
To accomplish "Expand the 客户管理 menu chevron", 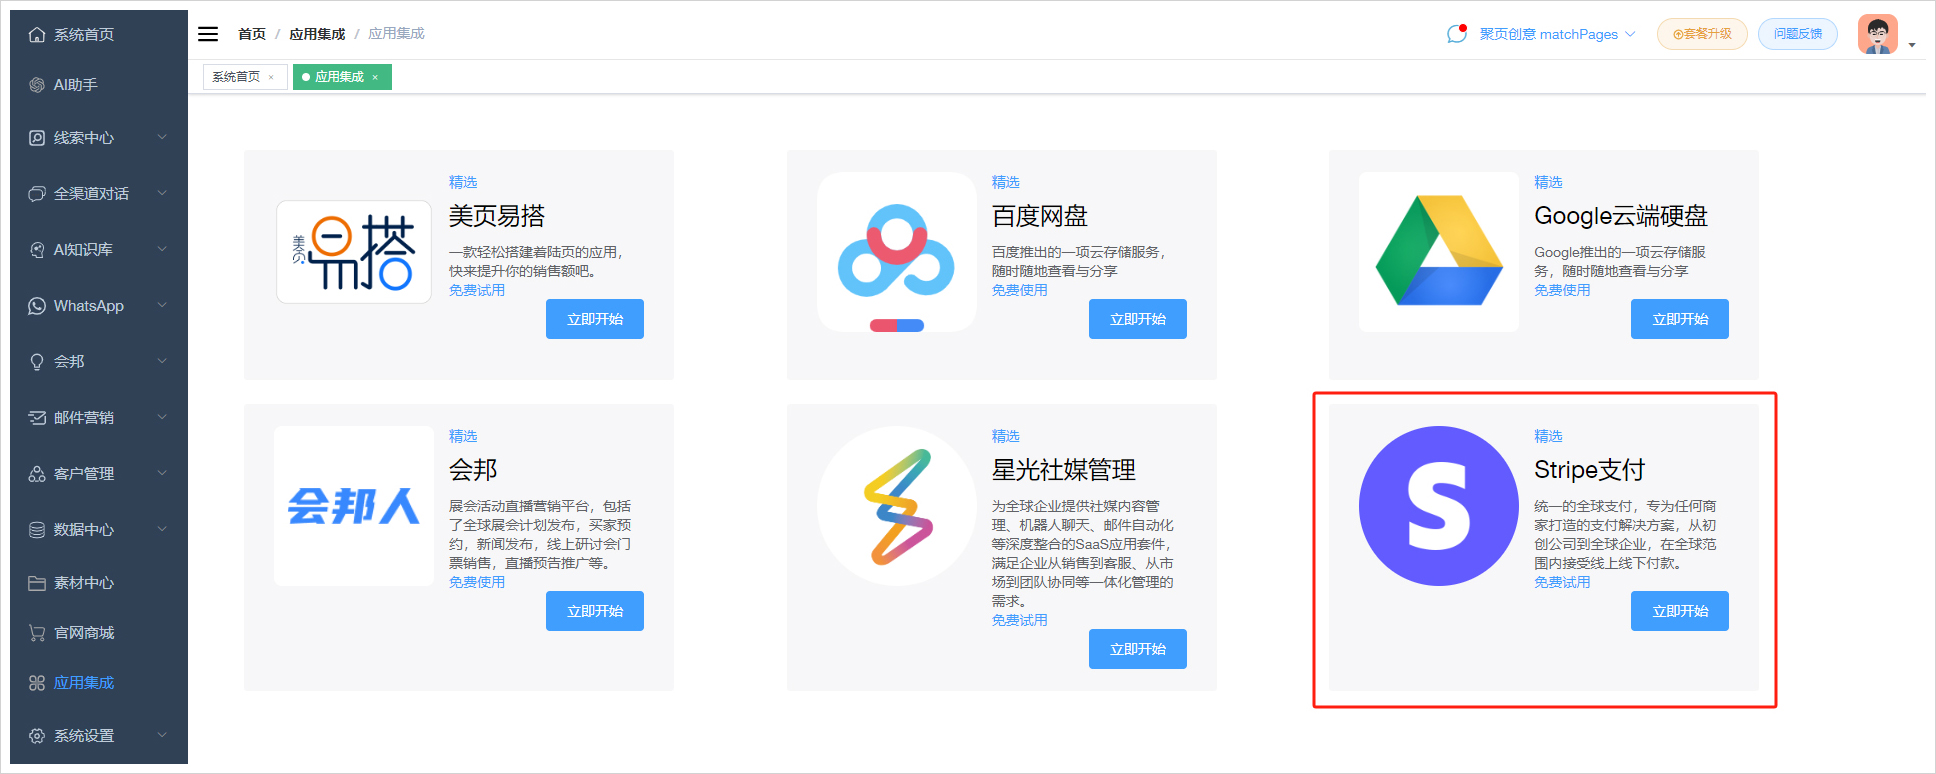I will coord(162,473).
